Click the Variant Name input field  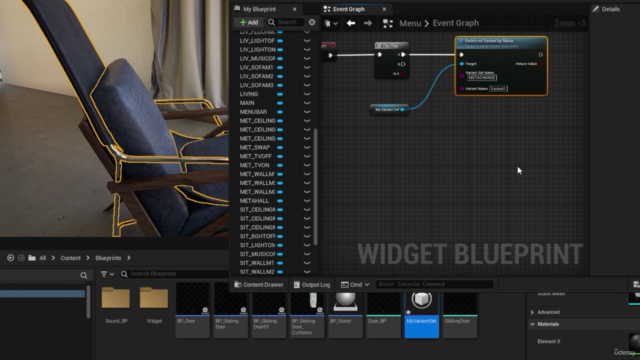coord(498,89)
